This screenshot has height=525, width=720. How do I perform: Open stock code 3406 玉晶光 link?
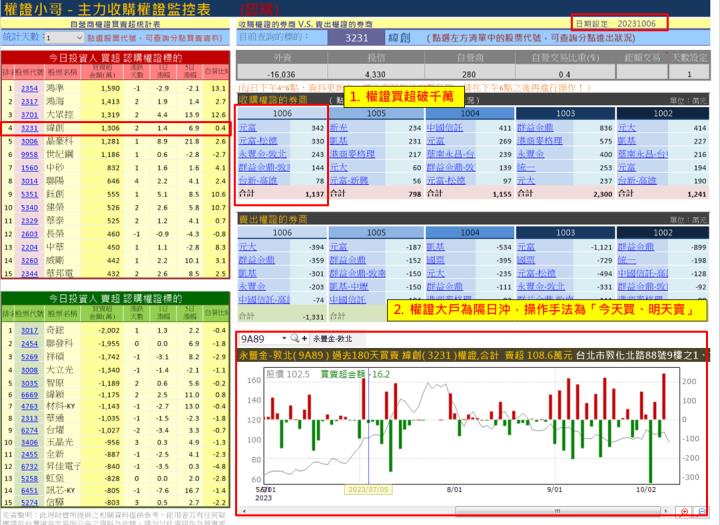29,442
